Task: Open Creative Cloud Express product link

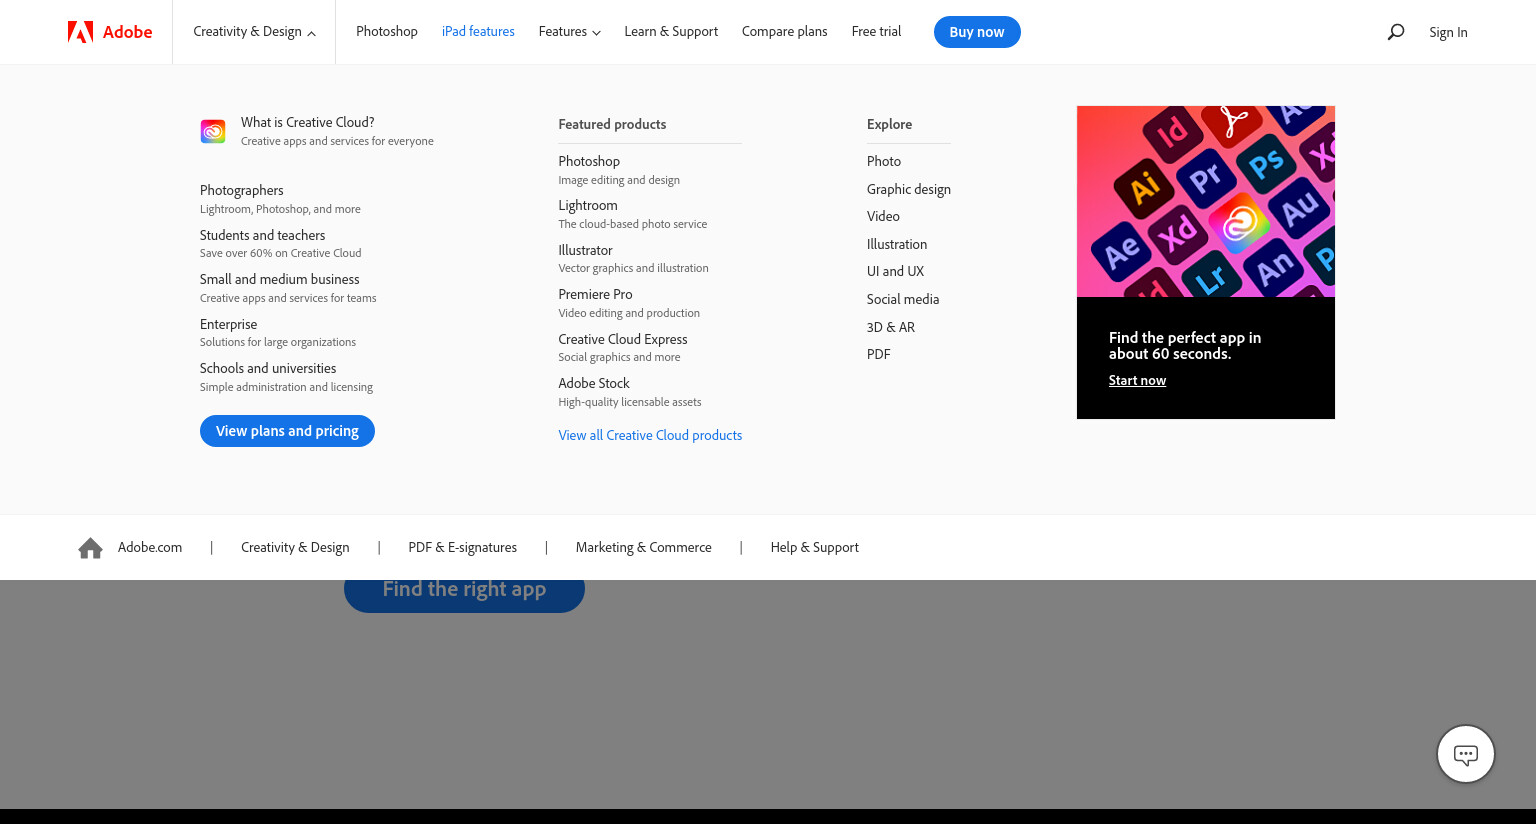Action: 623,339
